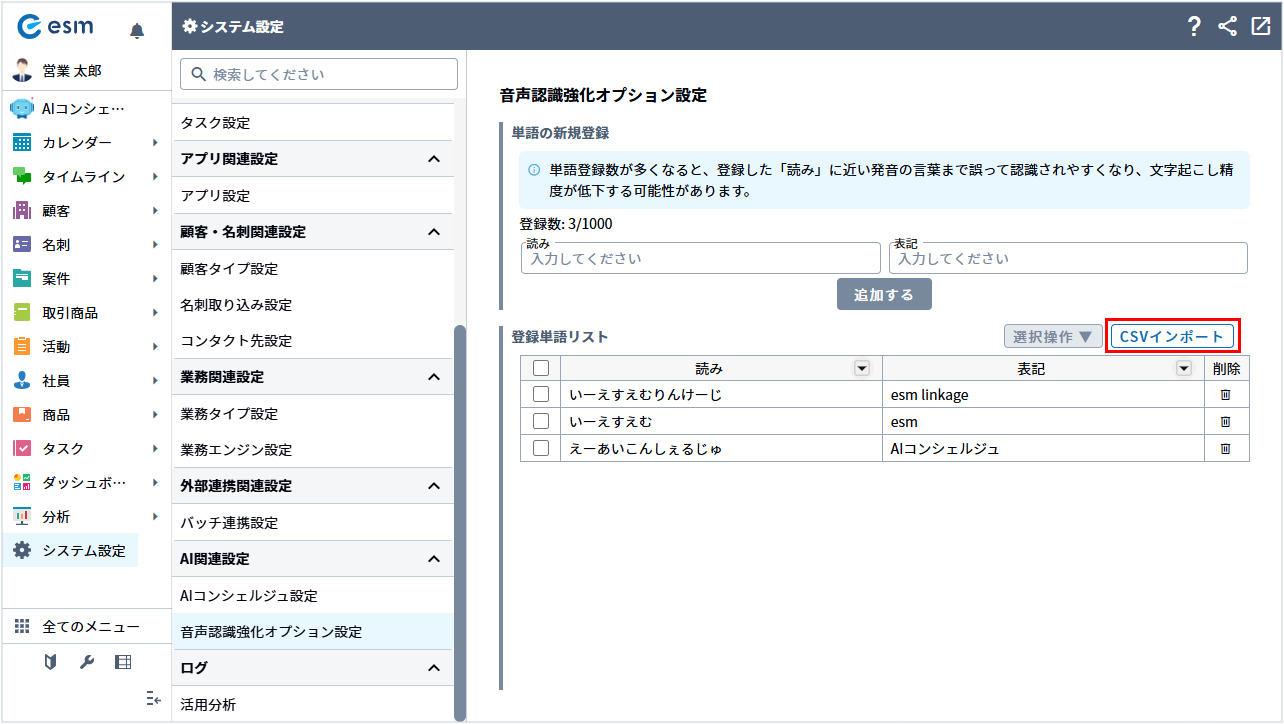Collapse the left sidebar with arrow icon
1284x724 pixels.
pos(153,699)
